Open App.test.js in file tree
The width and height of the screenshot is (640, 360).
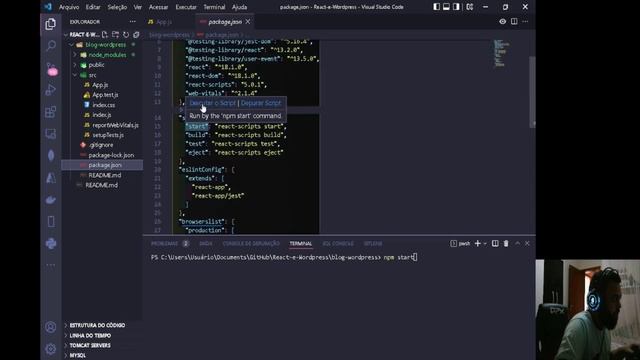click(x=105, y=95)
